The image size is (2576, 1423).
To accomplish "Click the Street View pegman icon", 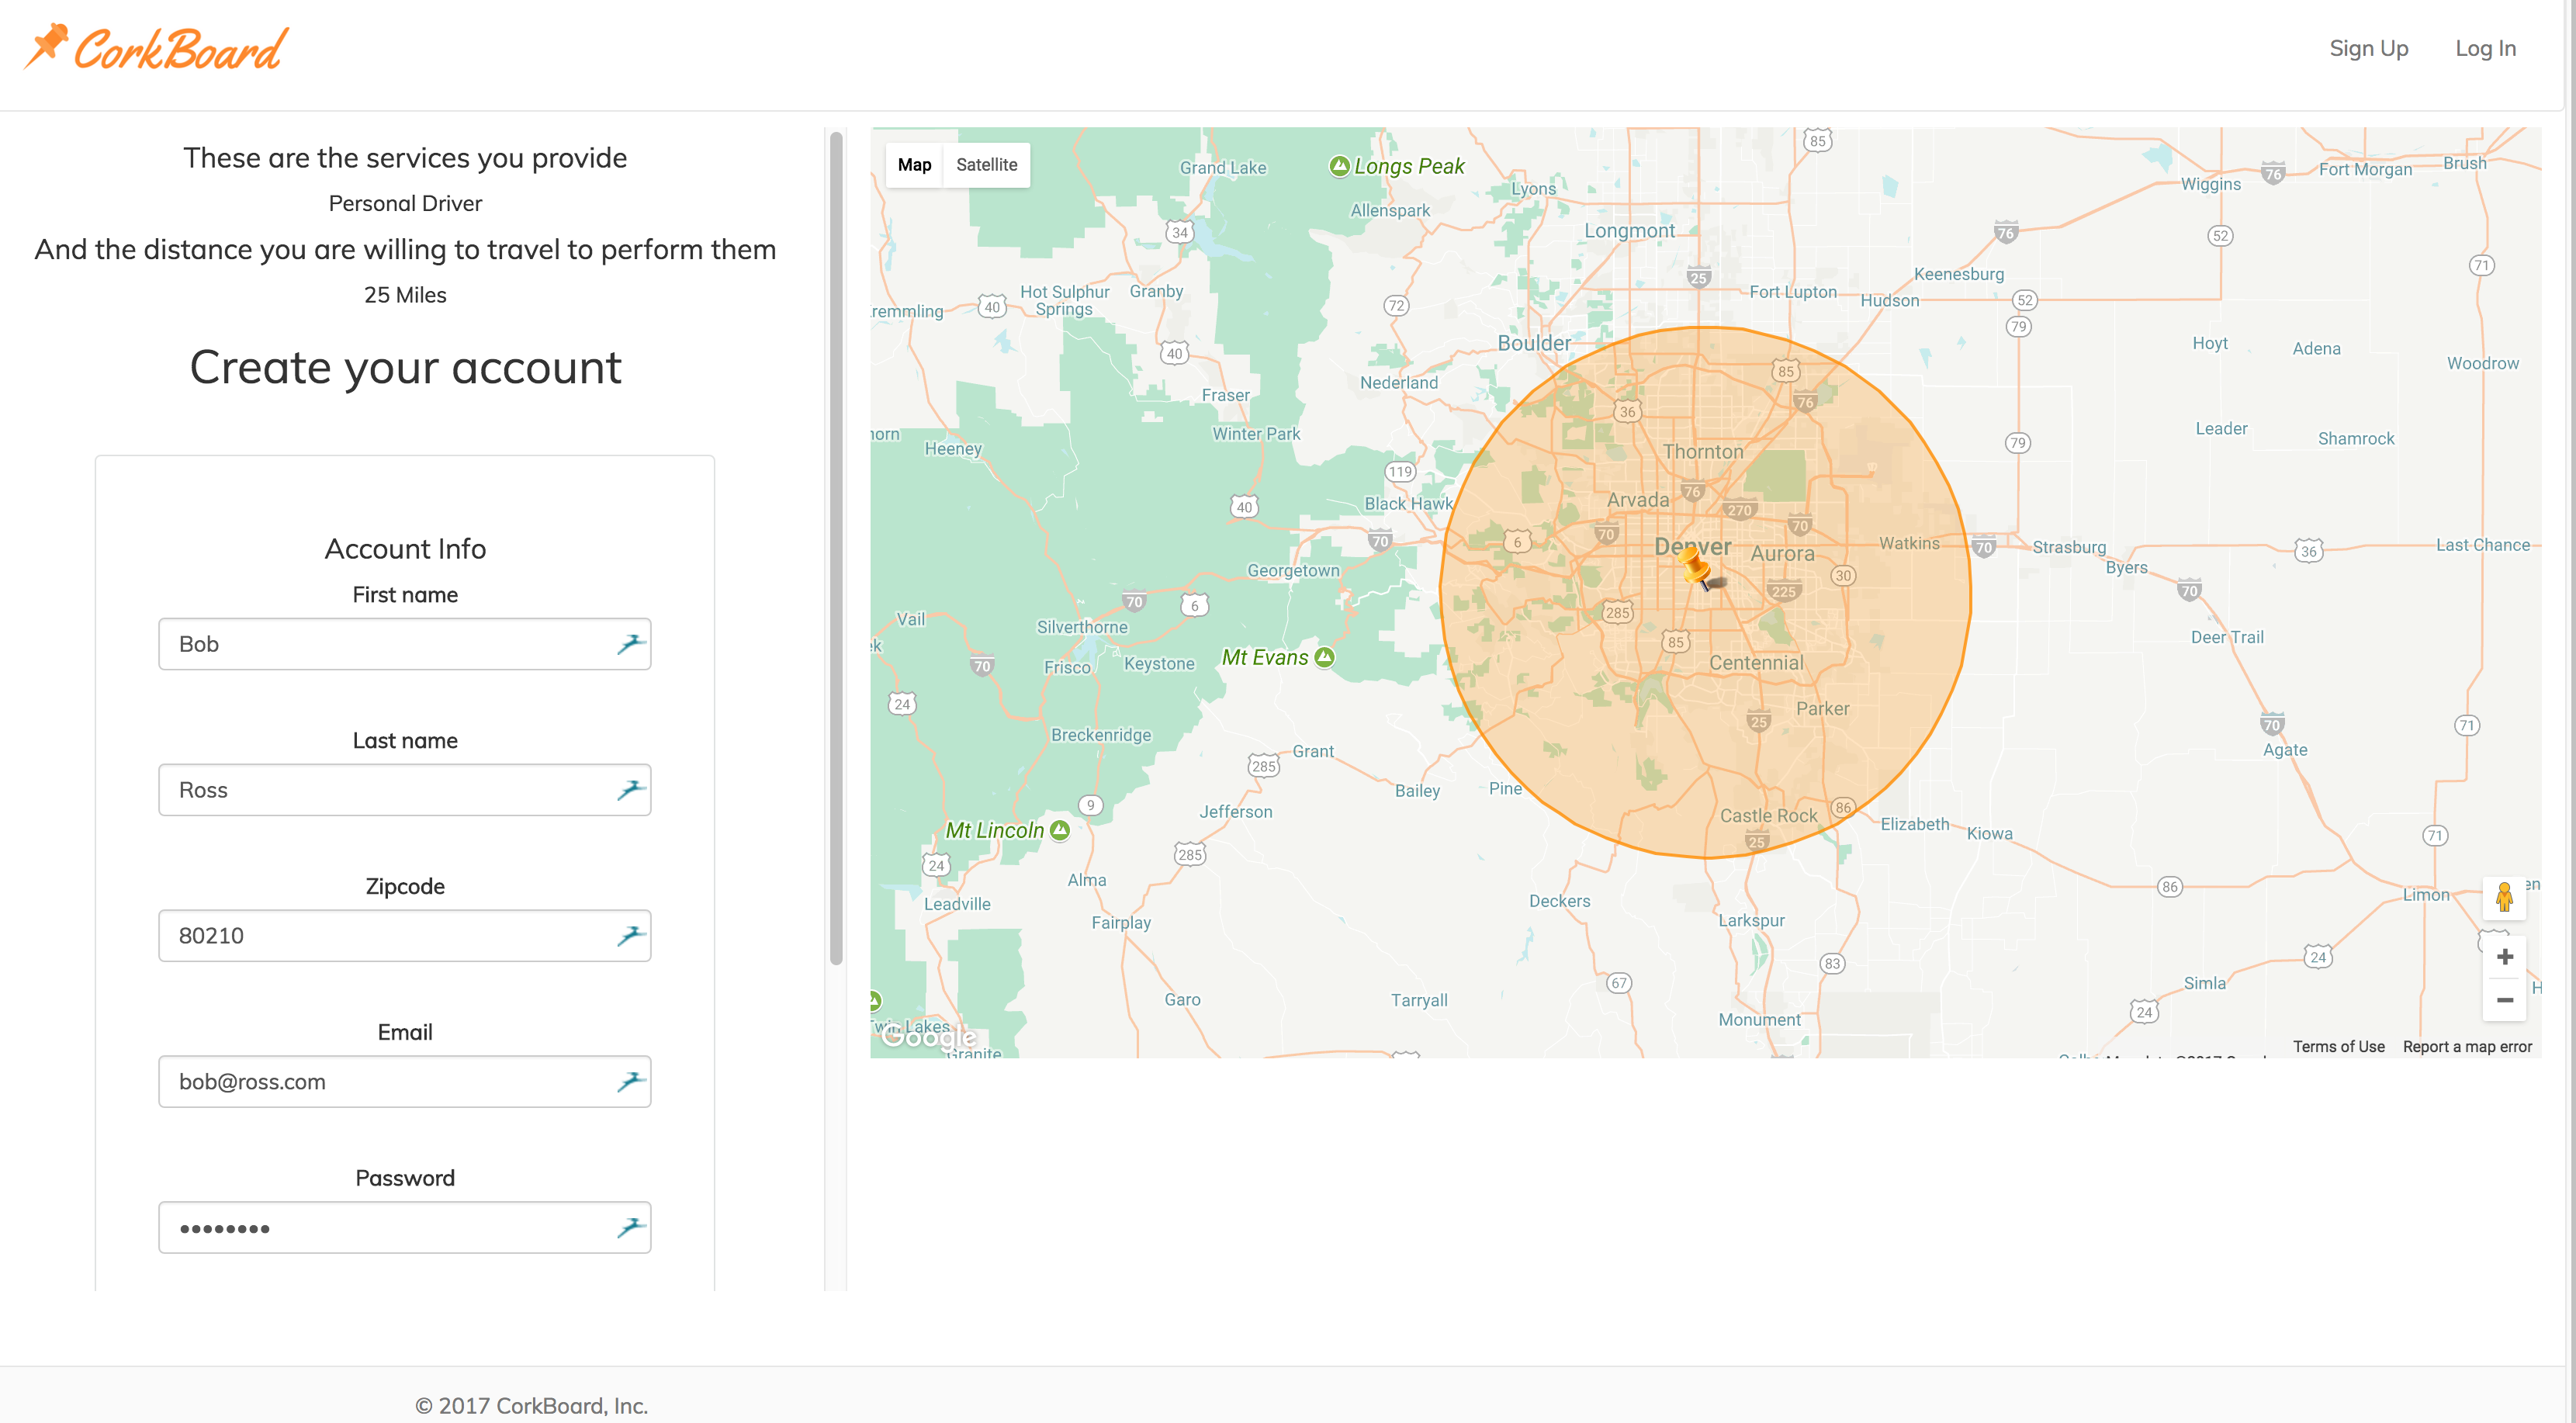I will pos(2504,897).
